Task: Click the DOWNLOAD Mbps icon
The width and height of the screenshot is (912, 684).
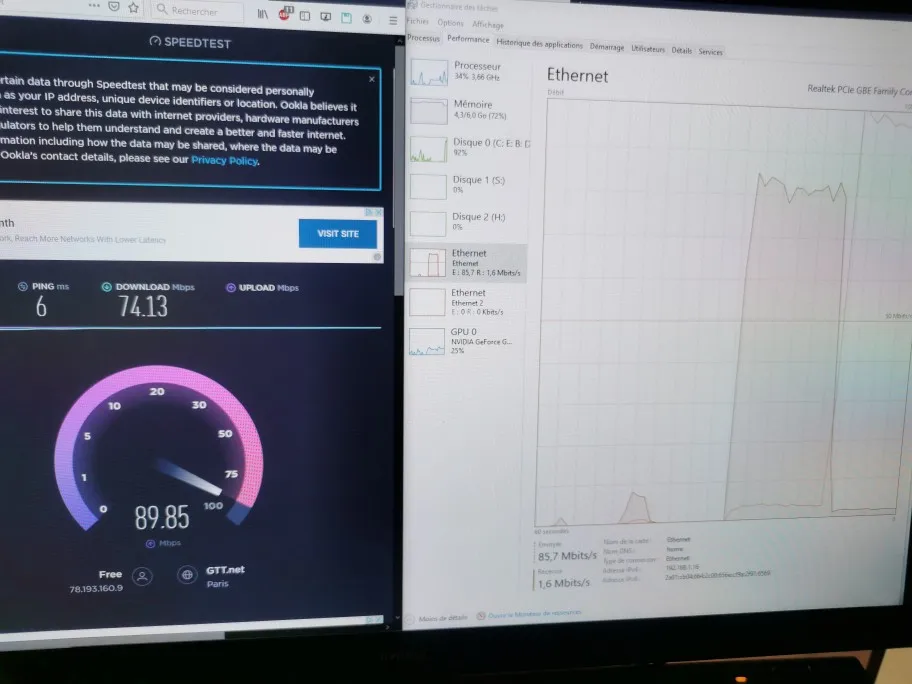Action: click(x=106, y=287)
